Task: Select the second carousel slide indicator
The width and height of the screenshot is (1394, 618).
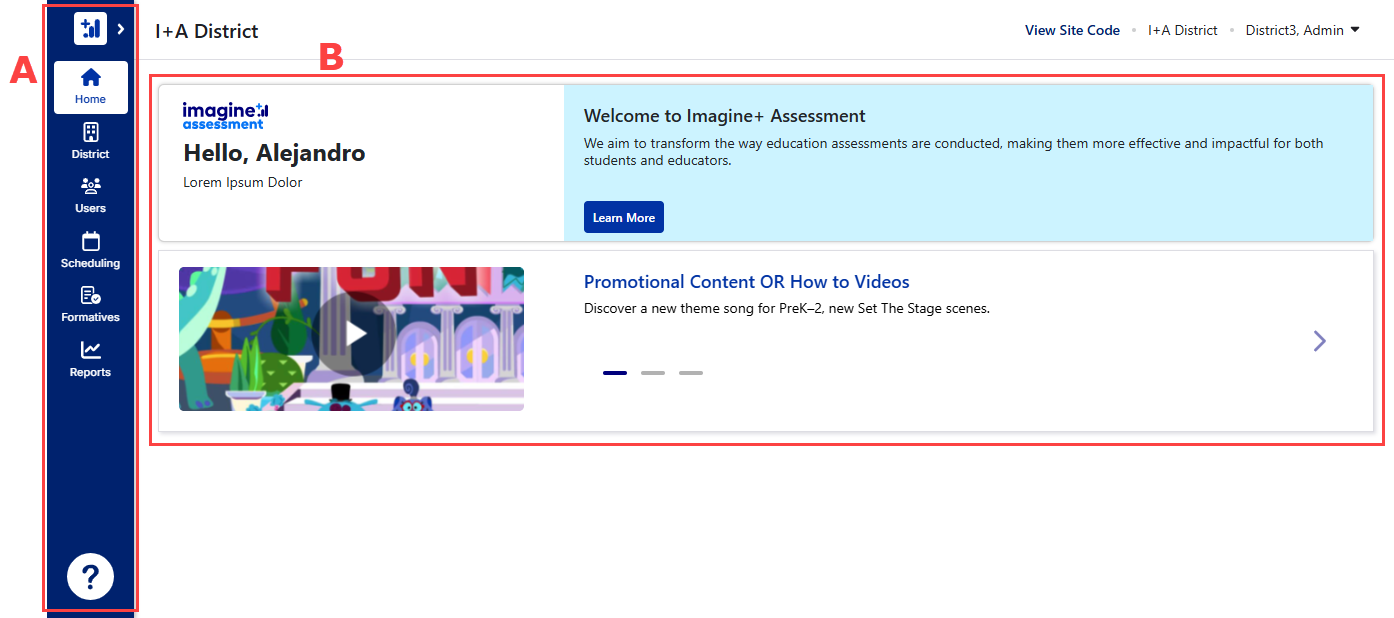Action: pyautogui.click(x=653, y=373)
